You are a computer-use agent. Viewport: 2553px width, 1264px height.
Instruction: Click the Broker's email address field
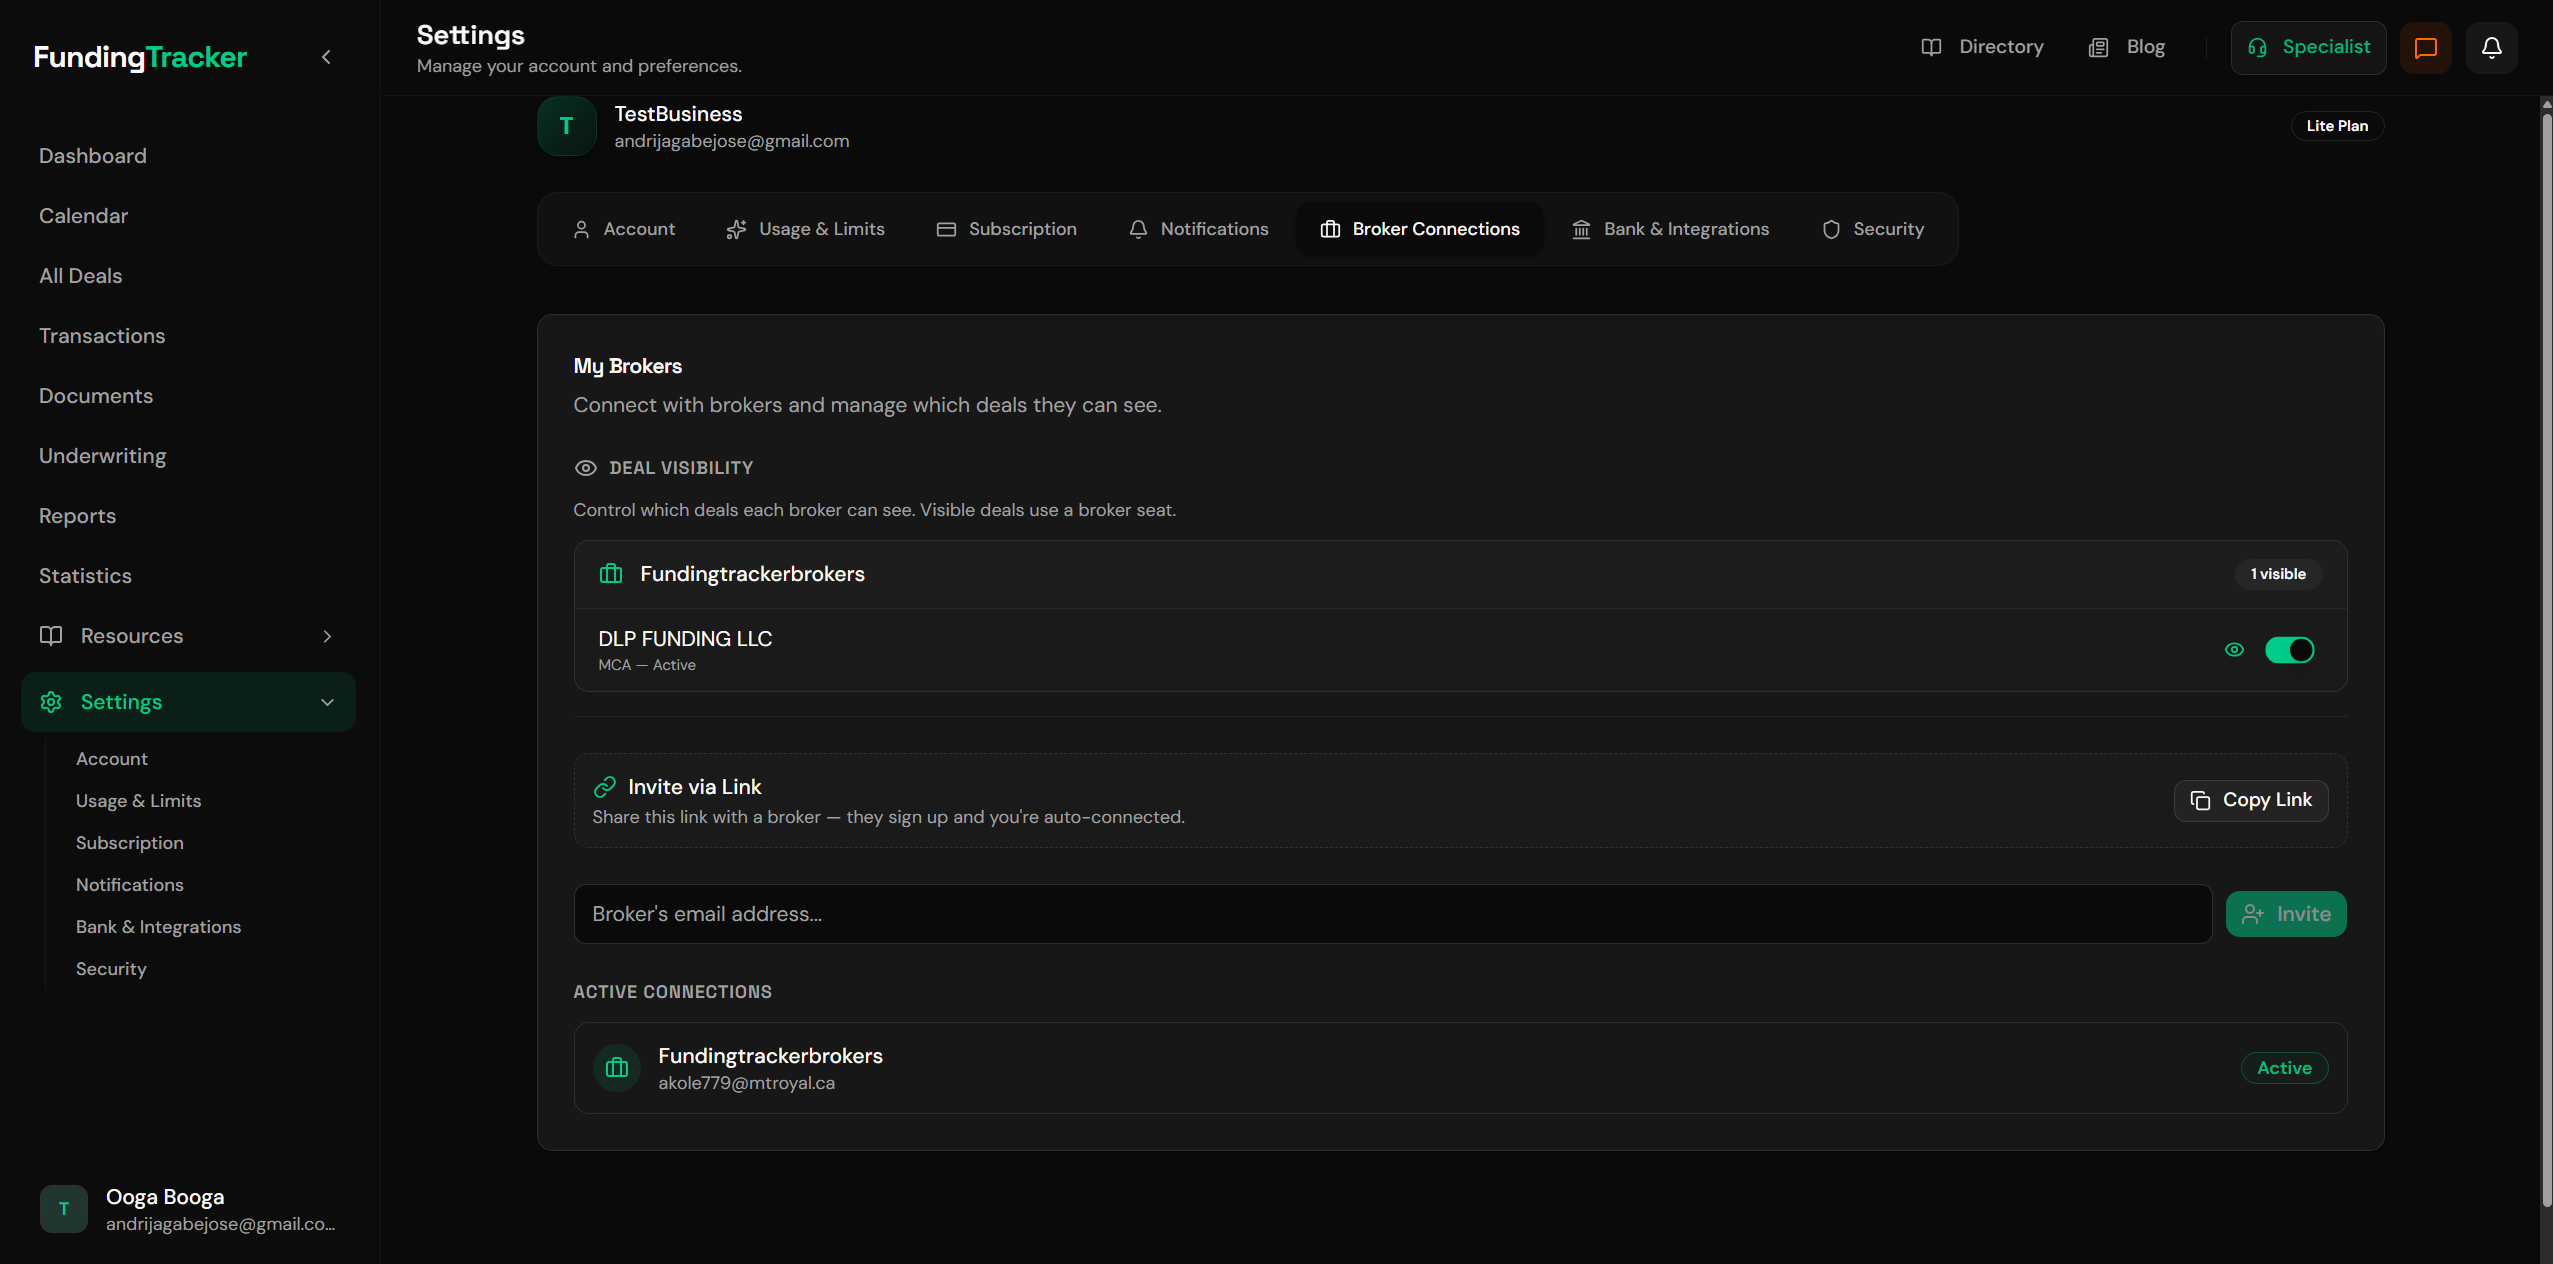click(1392, 914)
